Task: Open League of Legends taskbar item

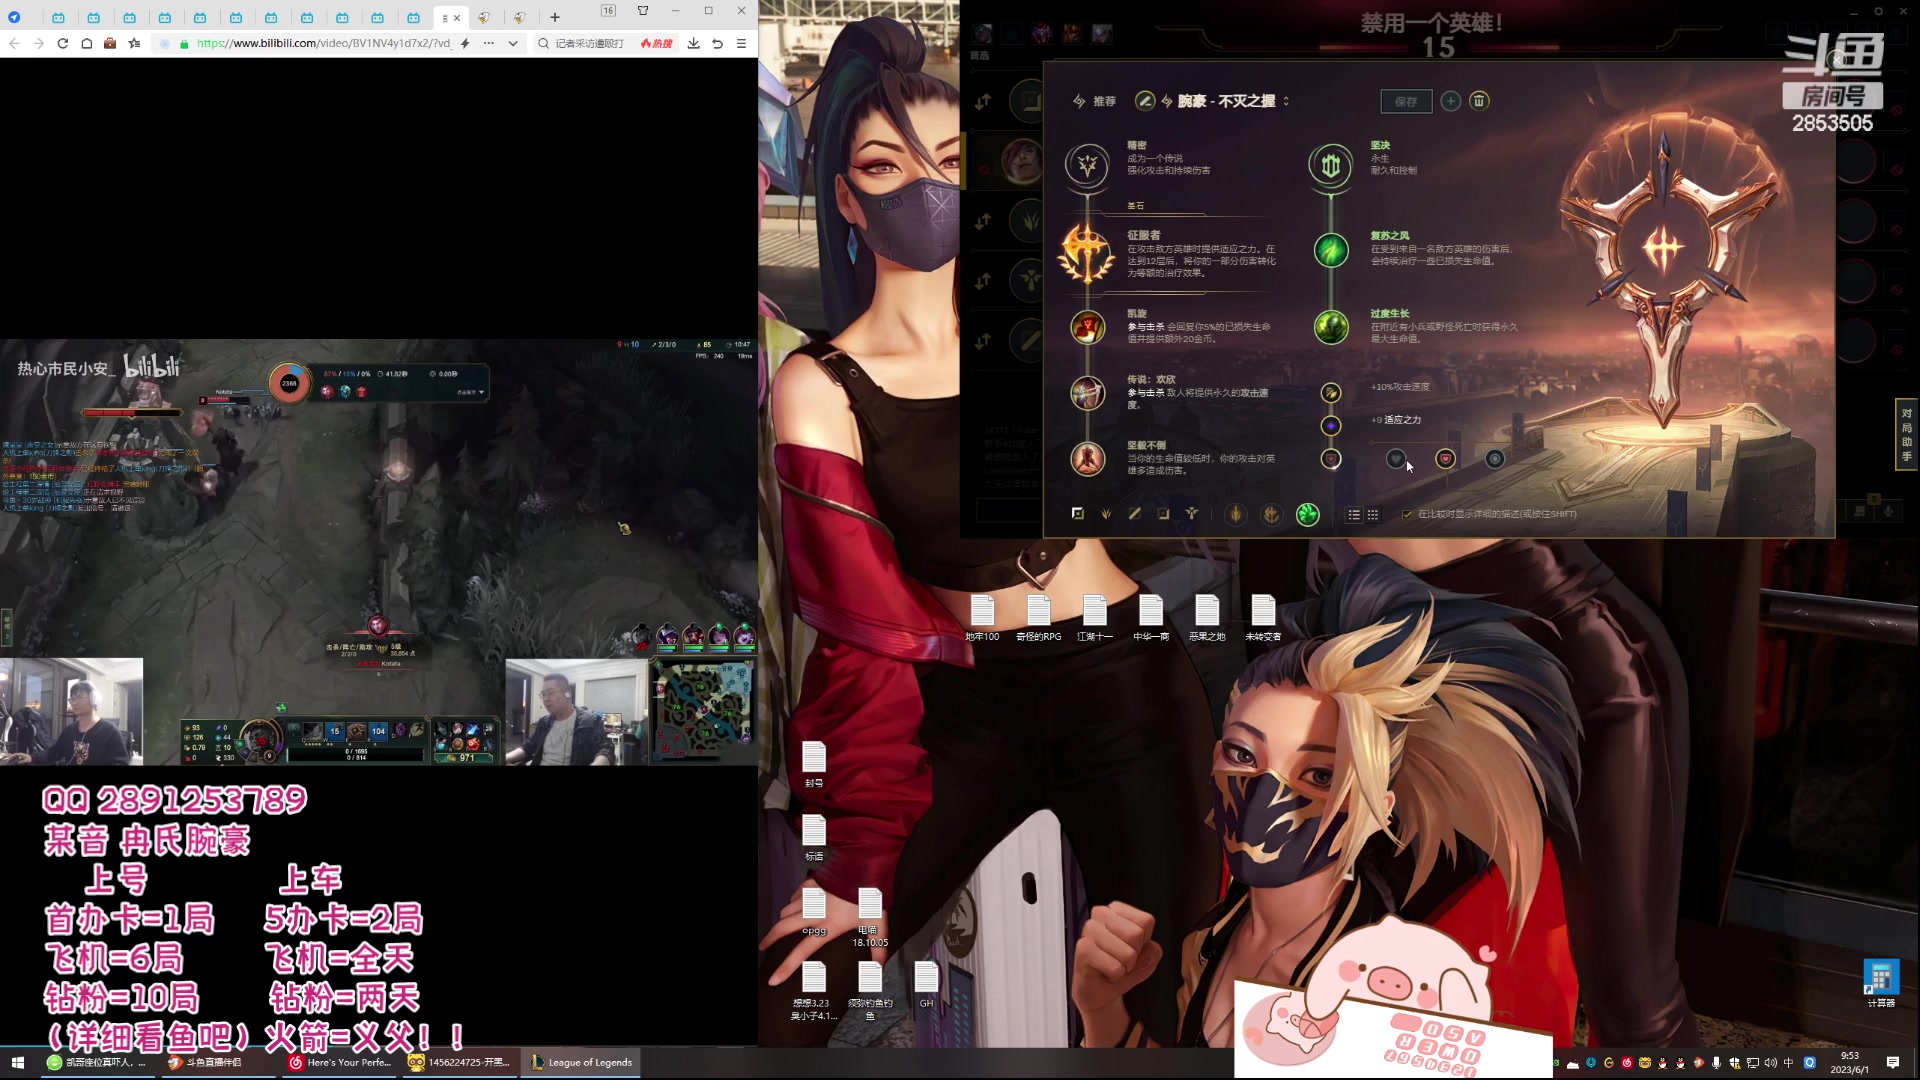Action: [x=582, y=1062]
